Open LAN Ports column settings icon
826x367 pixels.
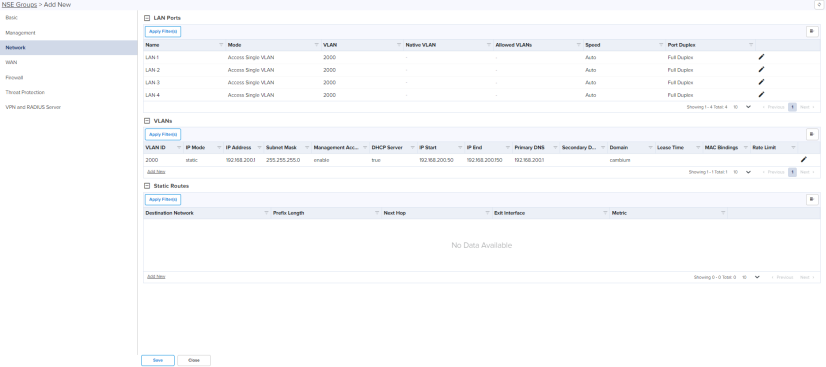click(x=813, y=32)
